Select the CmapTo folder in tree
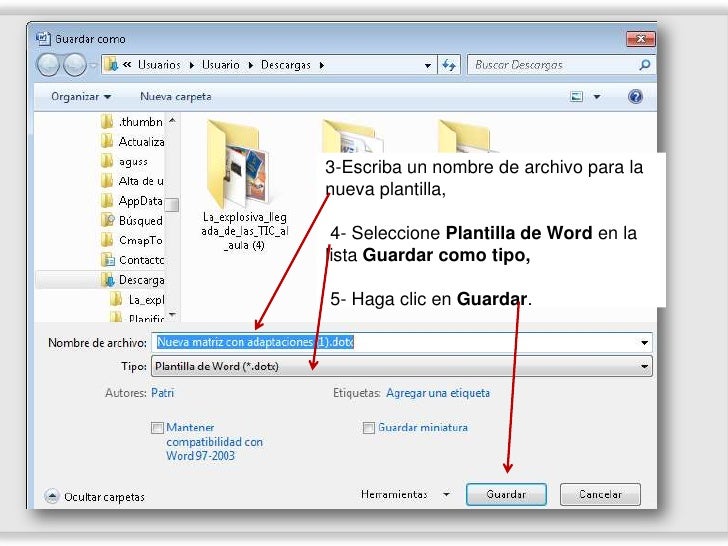 click(x=132, y=240)
